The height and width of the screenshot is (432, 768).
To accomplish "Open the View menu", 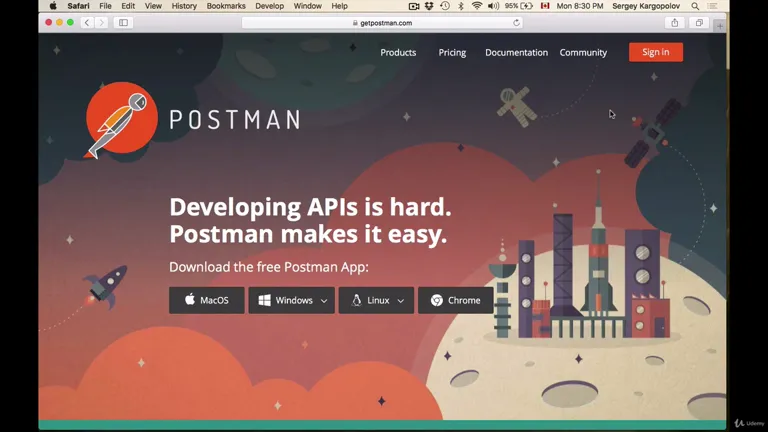I will (x=153, y=6).
